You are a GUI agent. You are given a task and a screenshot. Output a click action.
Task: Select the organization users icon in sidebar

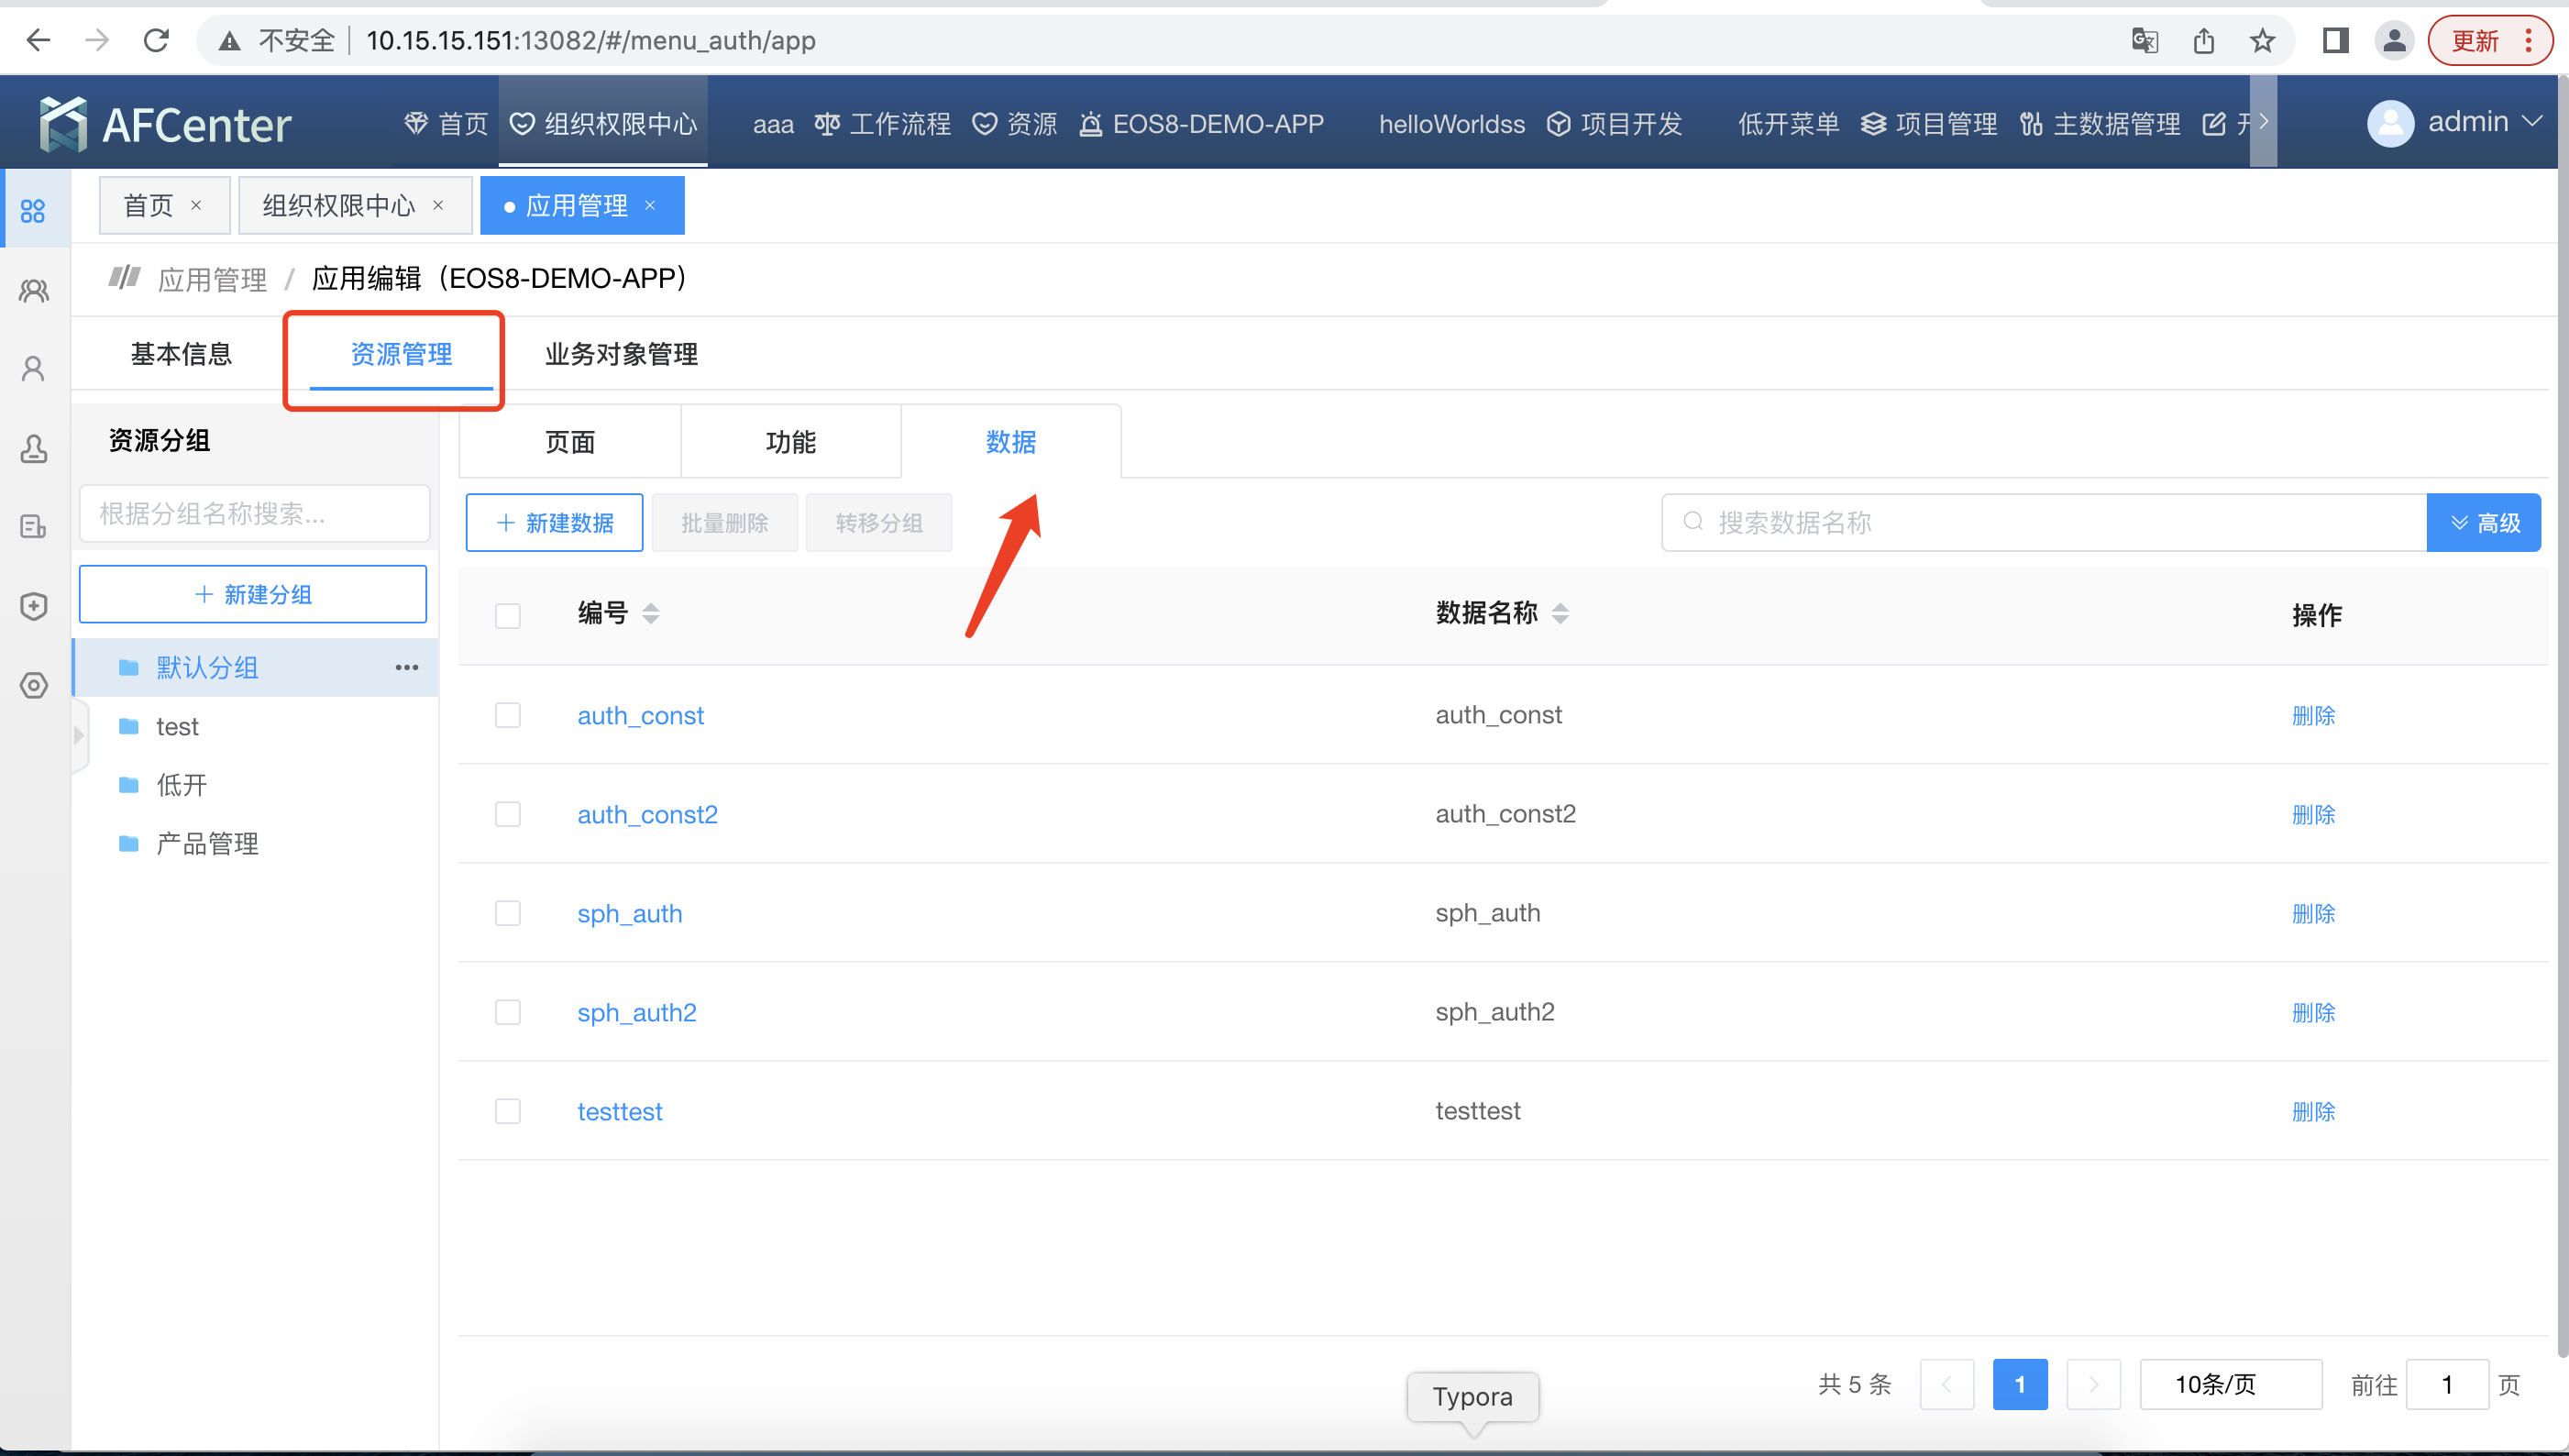tap(33, 291)
